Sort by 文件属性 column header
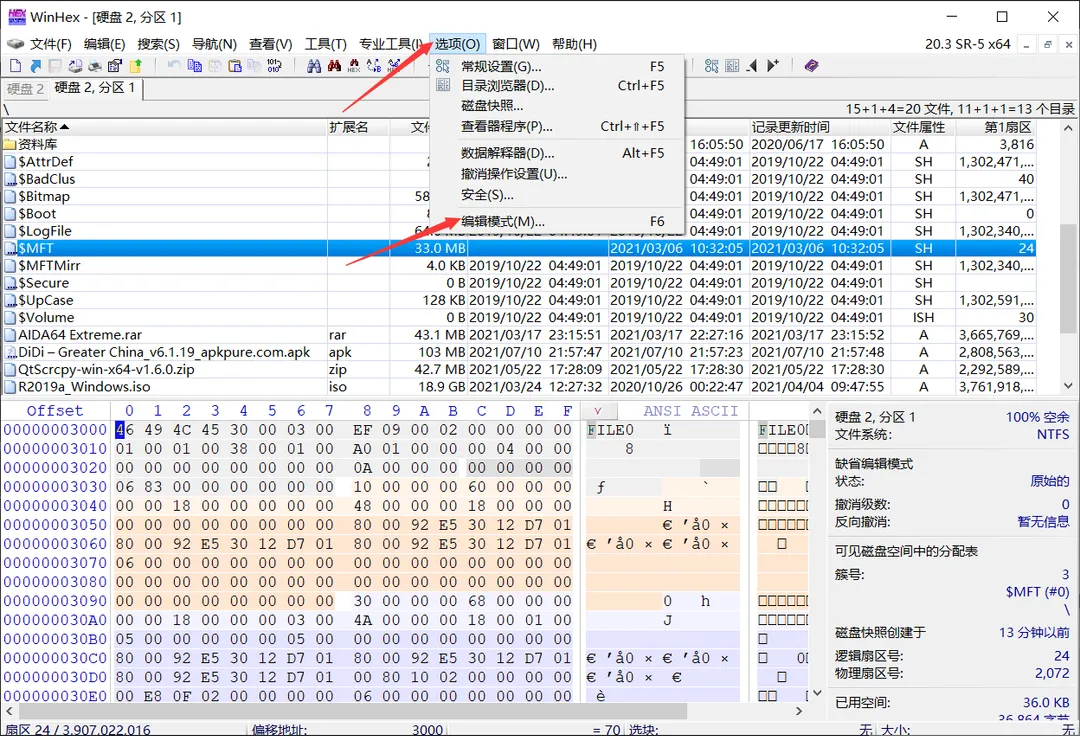The height and width of the screenshot is (736, 1080). [x=922, y=127]
